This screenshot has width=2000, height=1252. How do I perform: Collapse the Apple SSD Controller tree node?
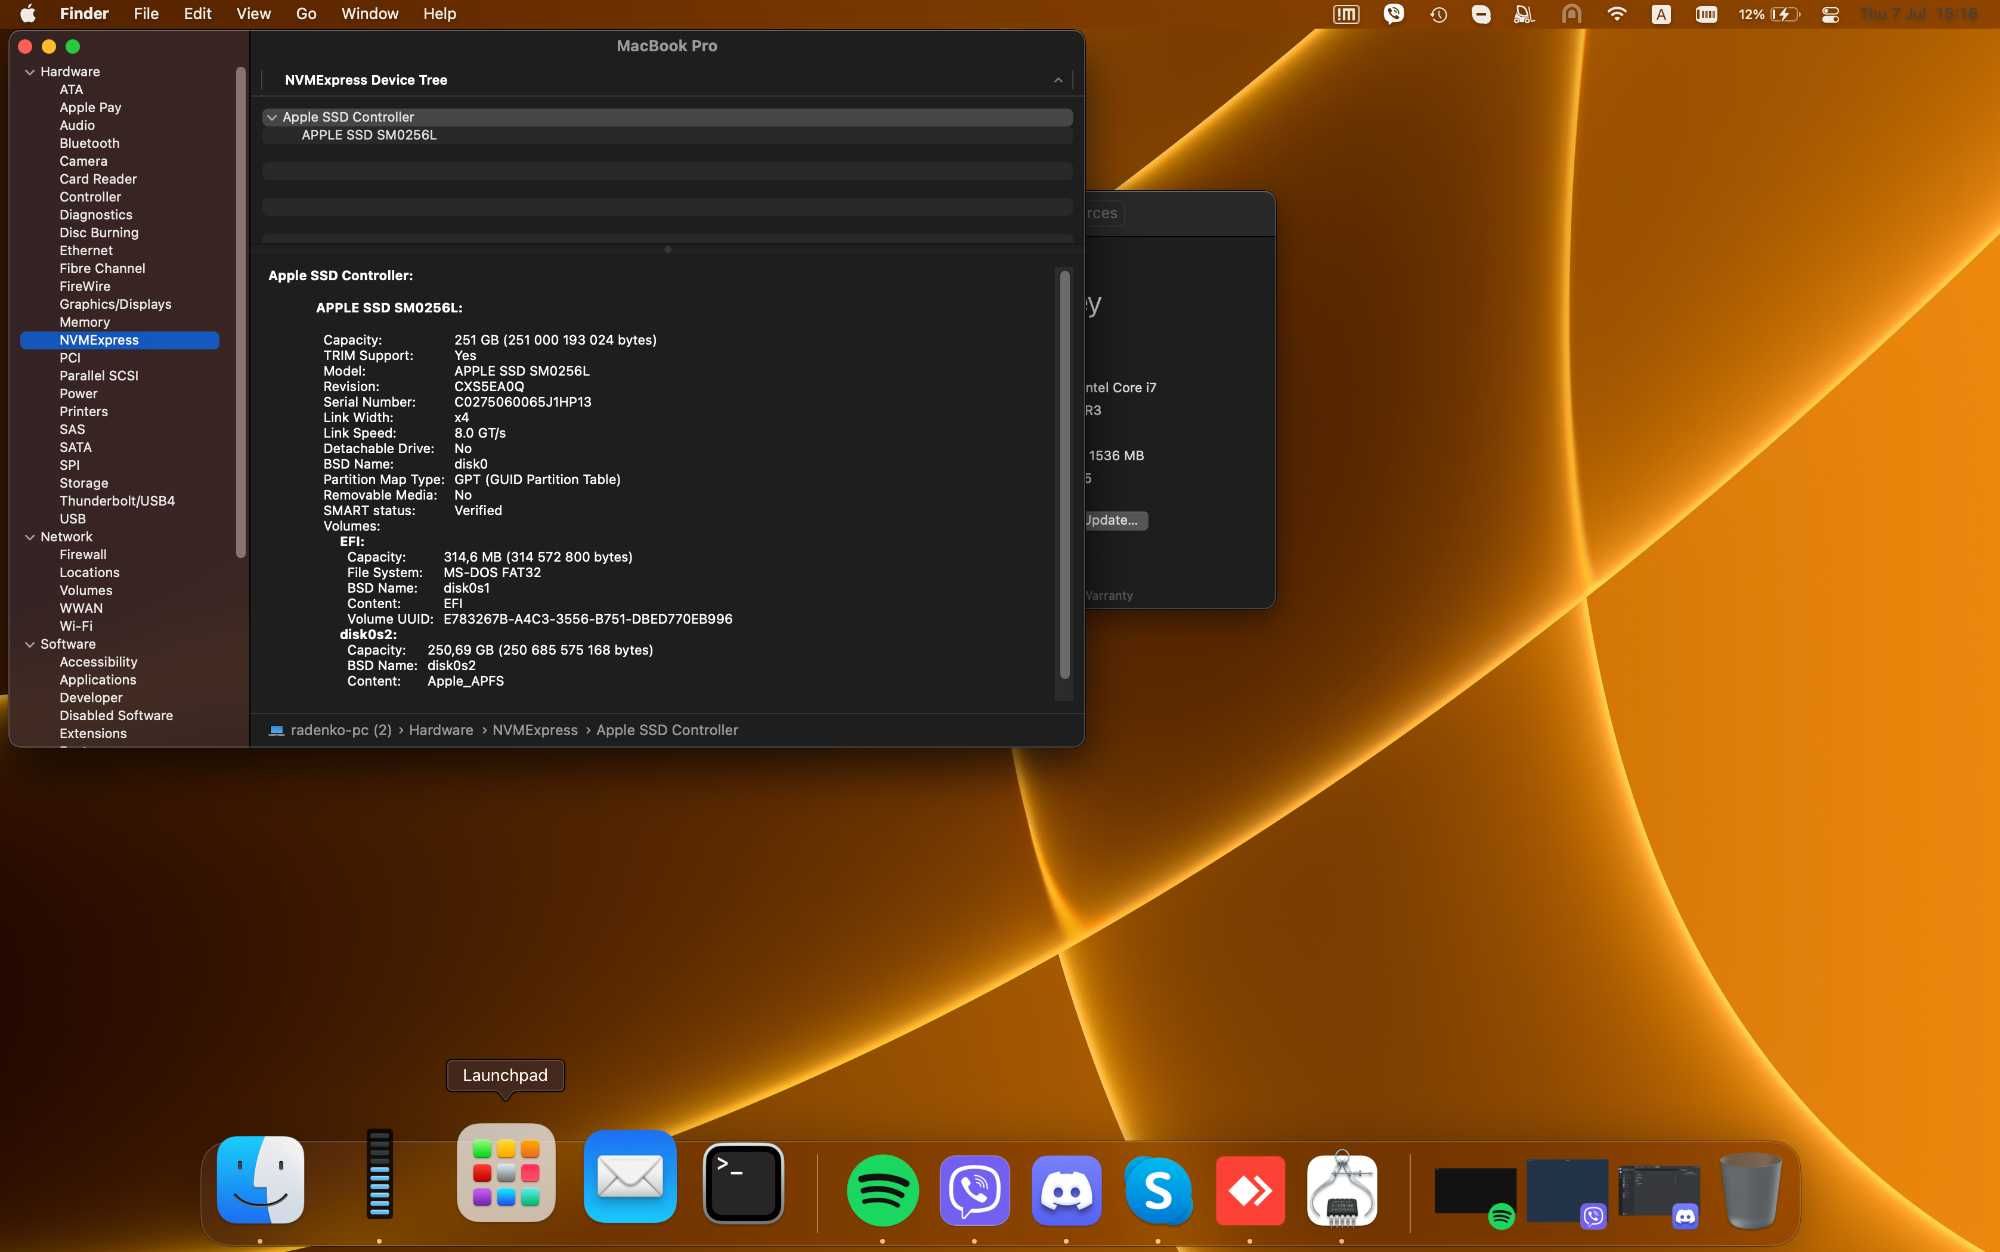click(x=272, y=117)
